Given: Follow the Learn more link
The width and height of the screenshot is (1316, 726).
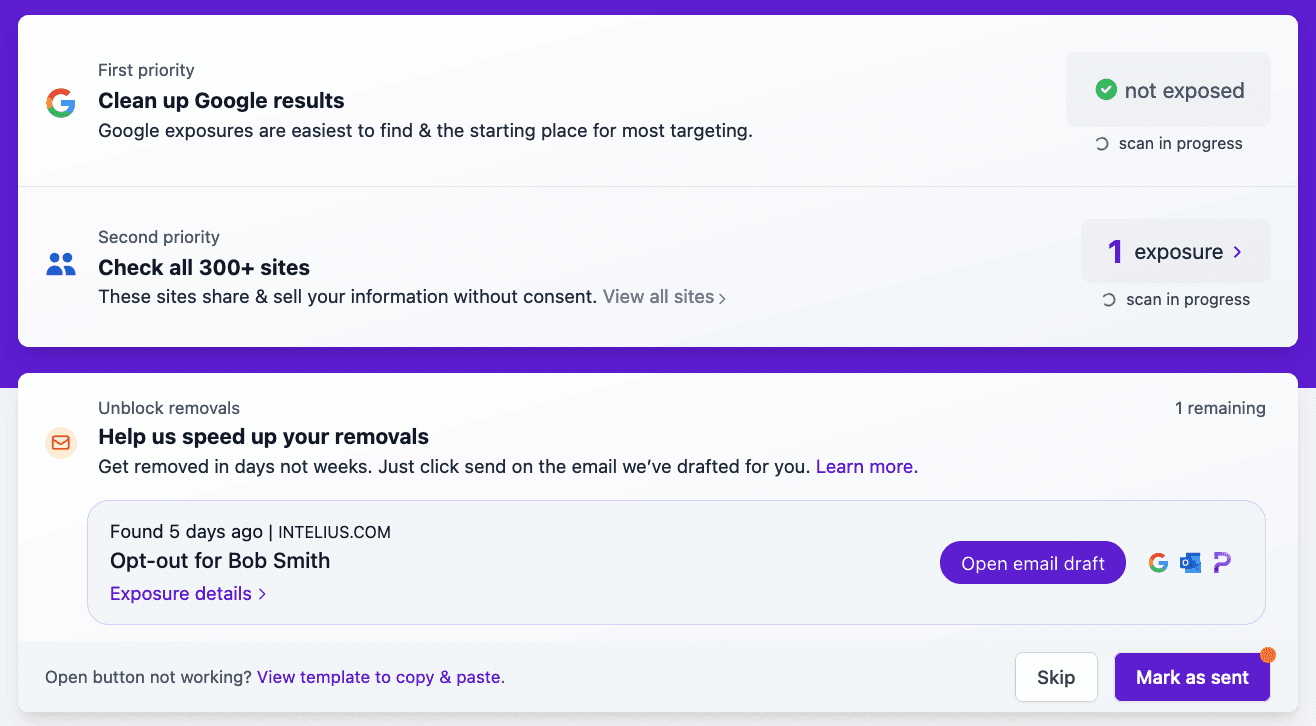Looking at the screenshot, I should pyautogui.click(x=867, y=466).
